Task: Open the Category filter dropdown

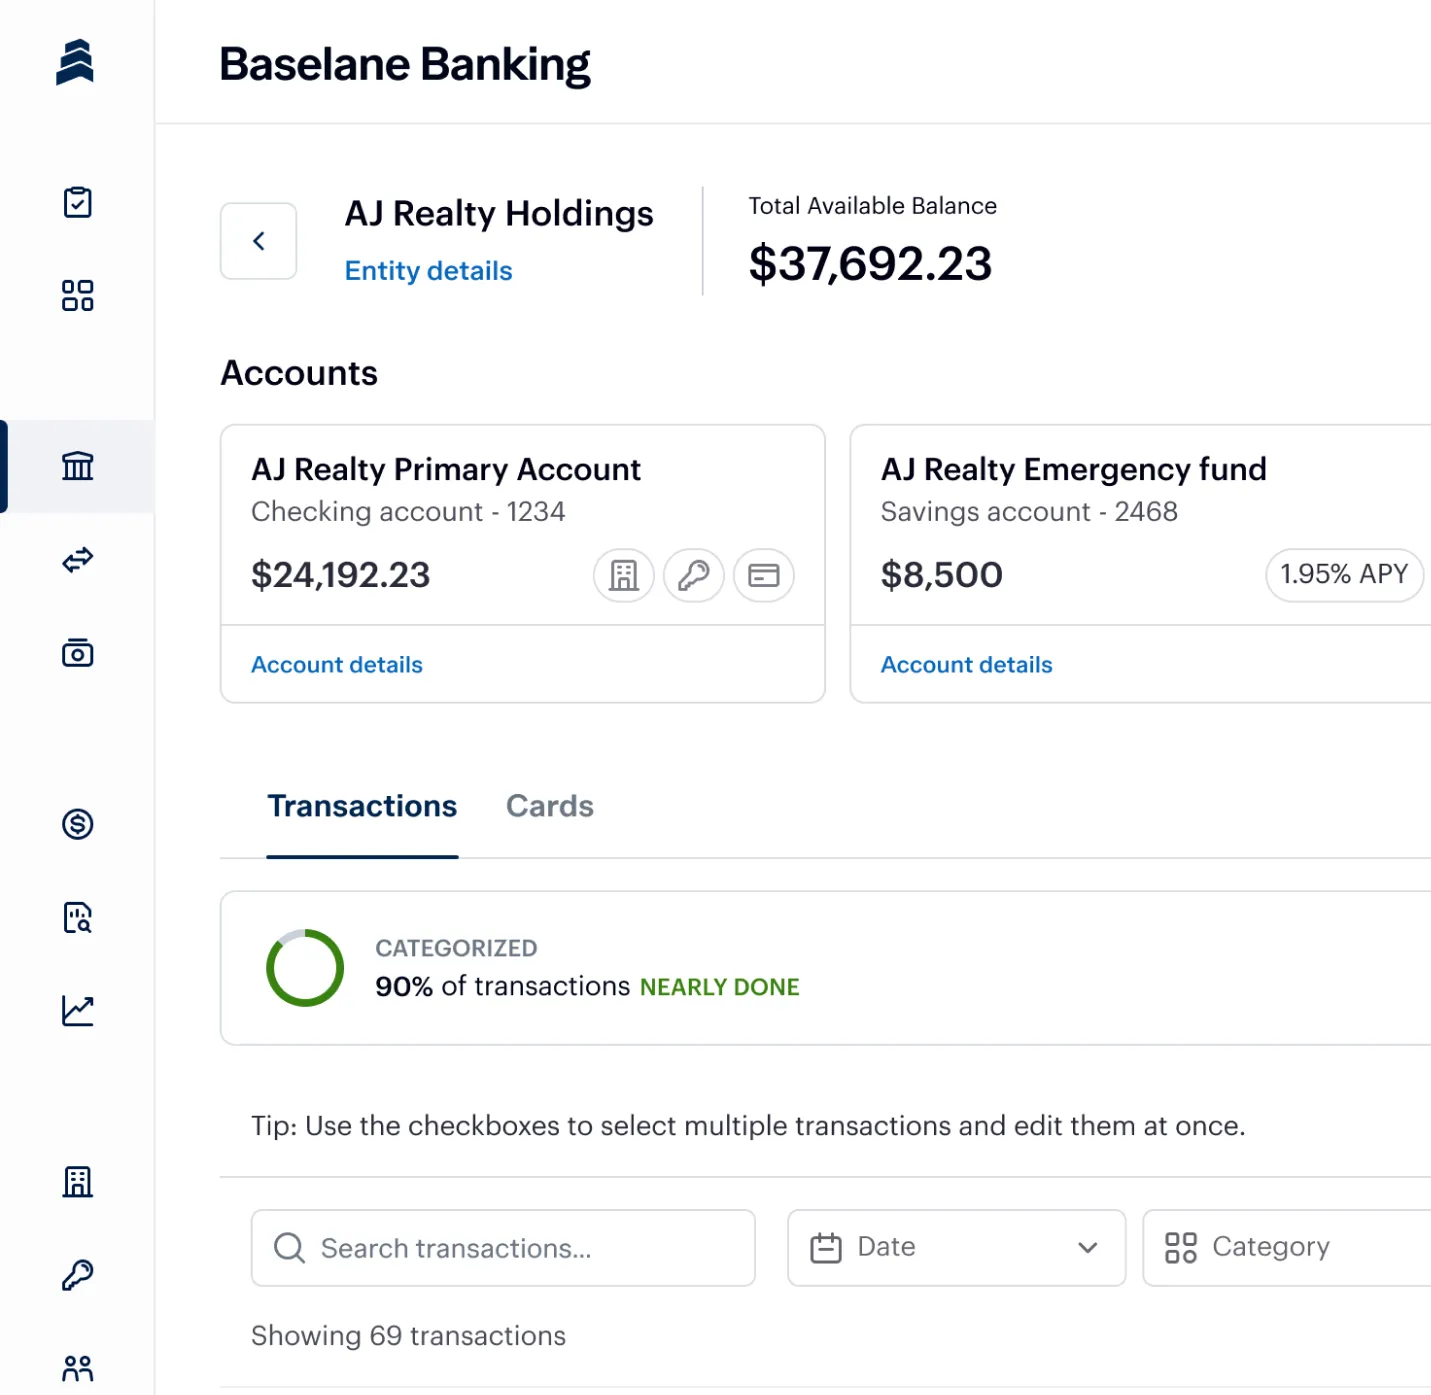Action: [x=1287, y=1247]
